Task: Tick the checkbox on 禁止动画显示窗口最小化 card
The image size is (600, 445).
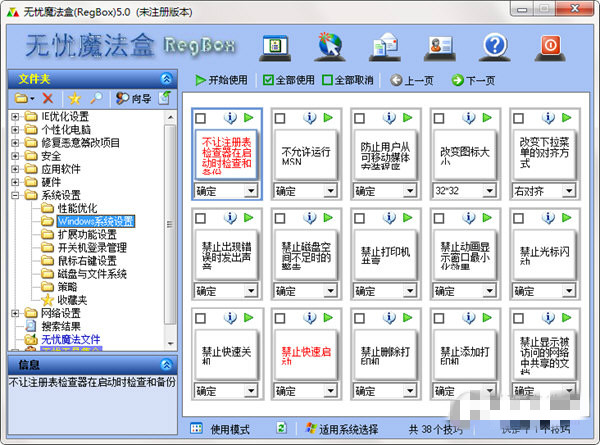Action: 439,218
